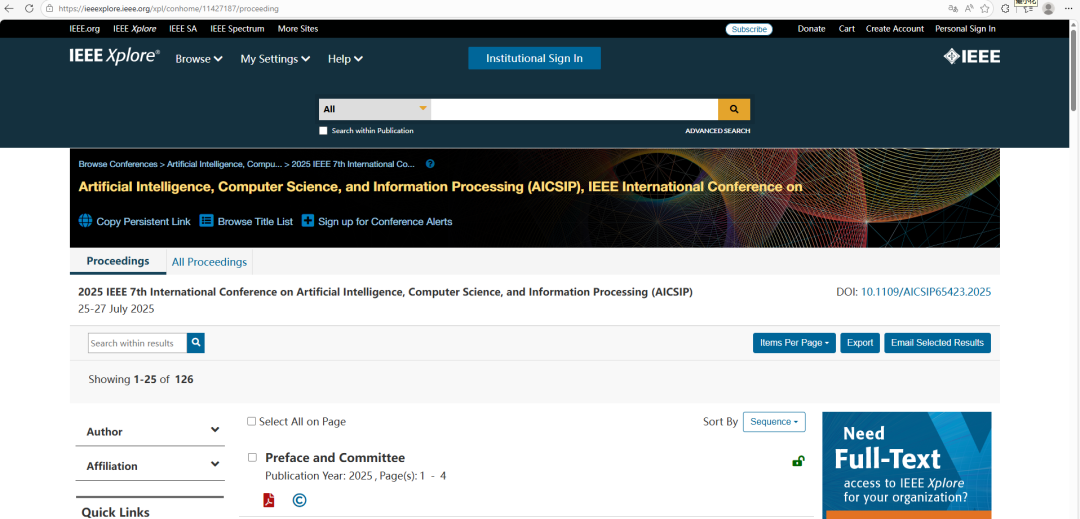
Task: Click the read aloud icon
Action: (969, 8)
